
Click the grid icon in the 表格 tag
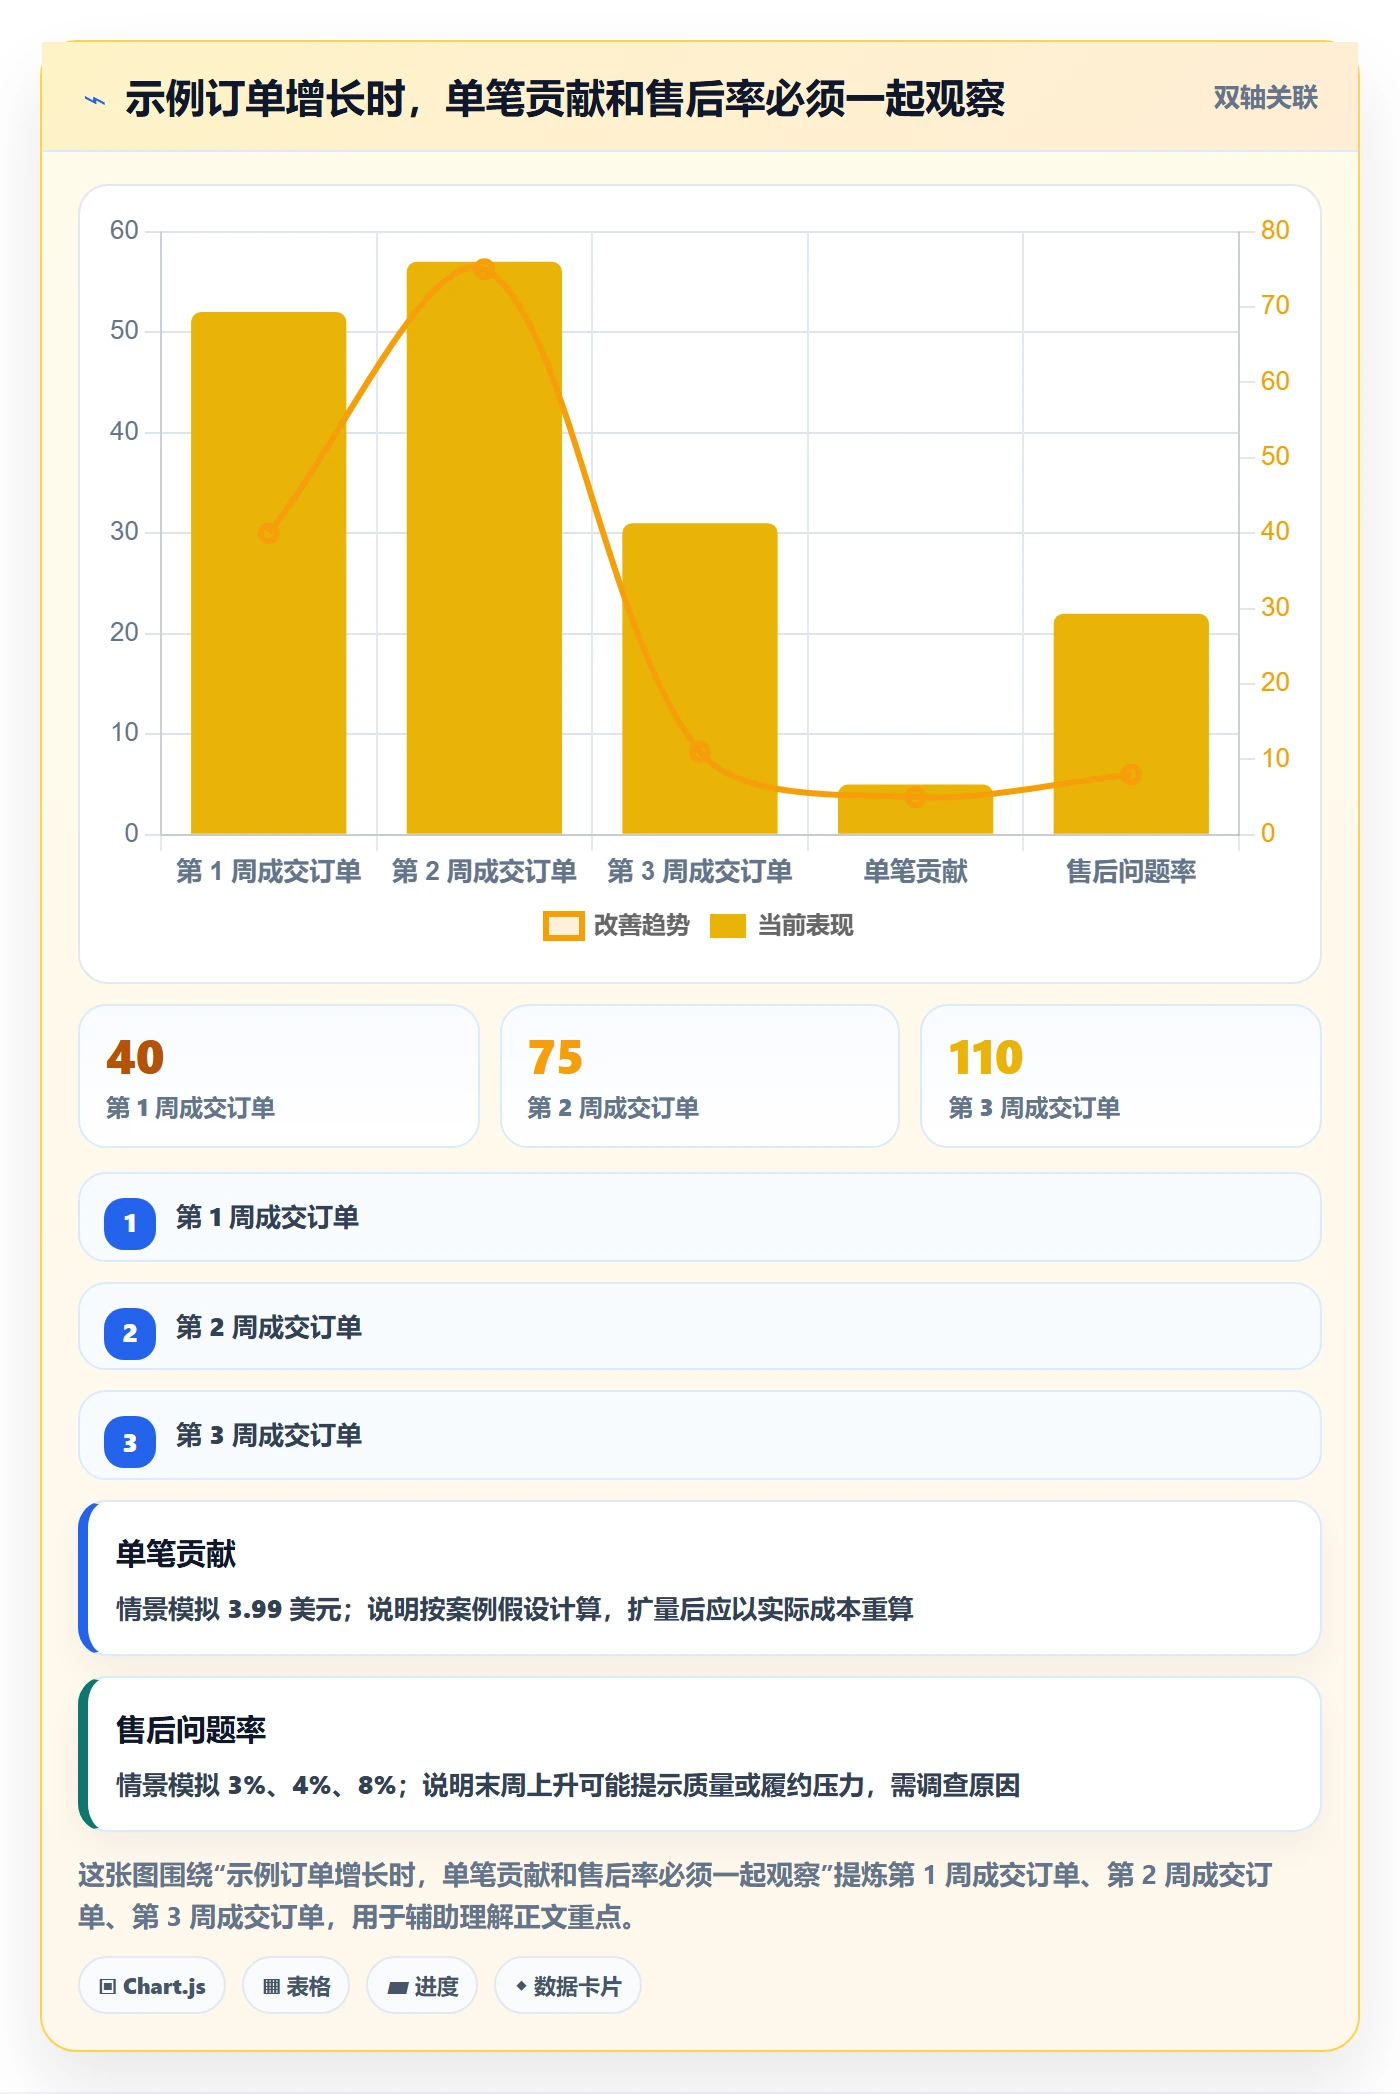[x=271, y=1987]
